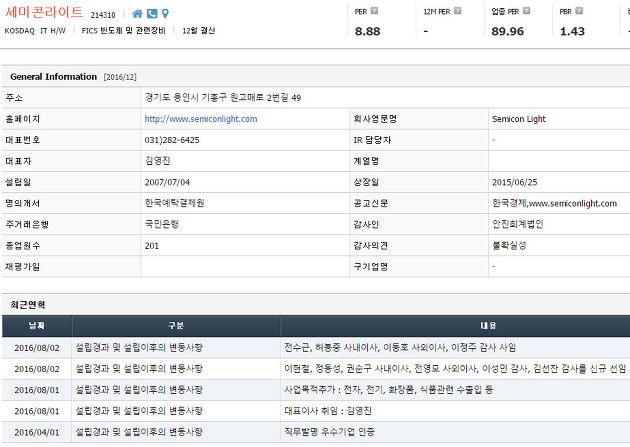Open the semiconlight.com homepage link
630x447 pixels.
201,119
